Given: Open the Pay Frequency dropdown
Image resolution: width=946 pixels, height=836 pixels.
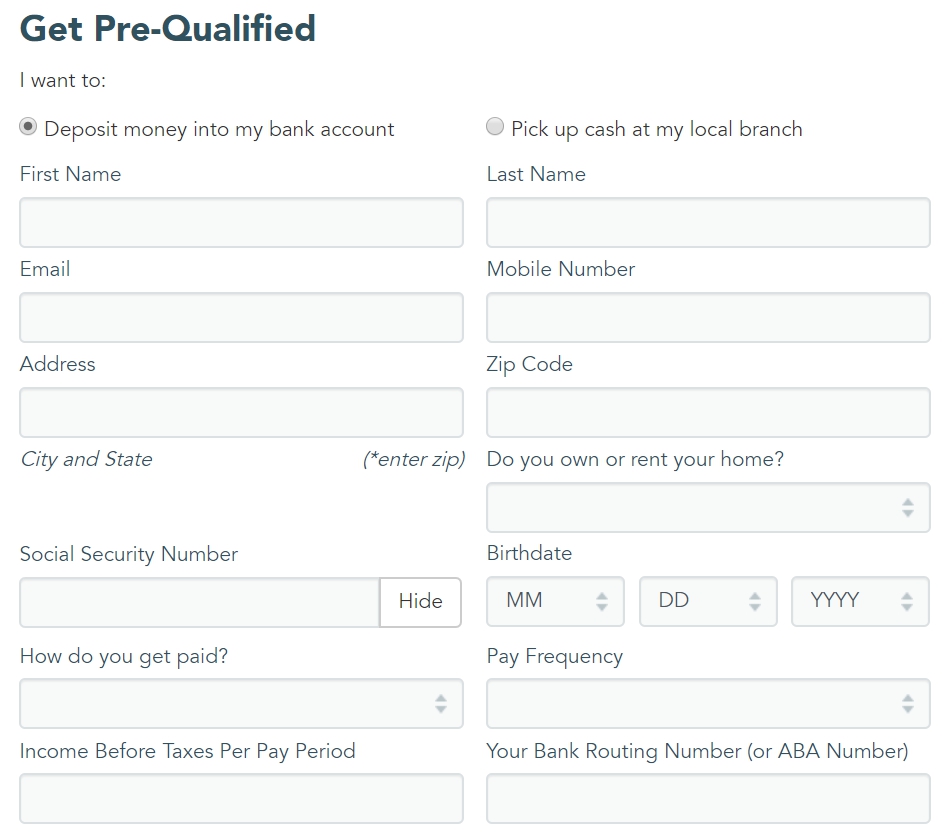Looking at the screenshot, I should pyautogui.click(x=708, y=703).
